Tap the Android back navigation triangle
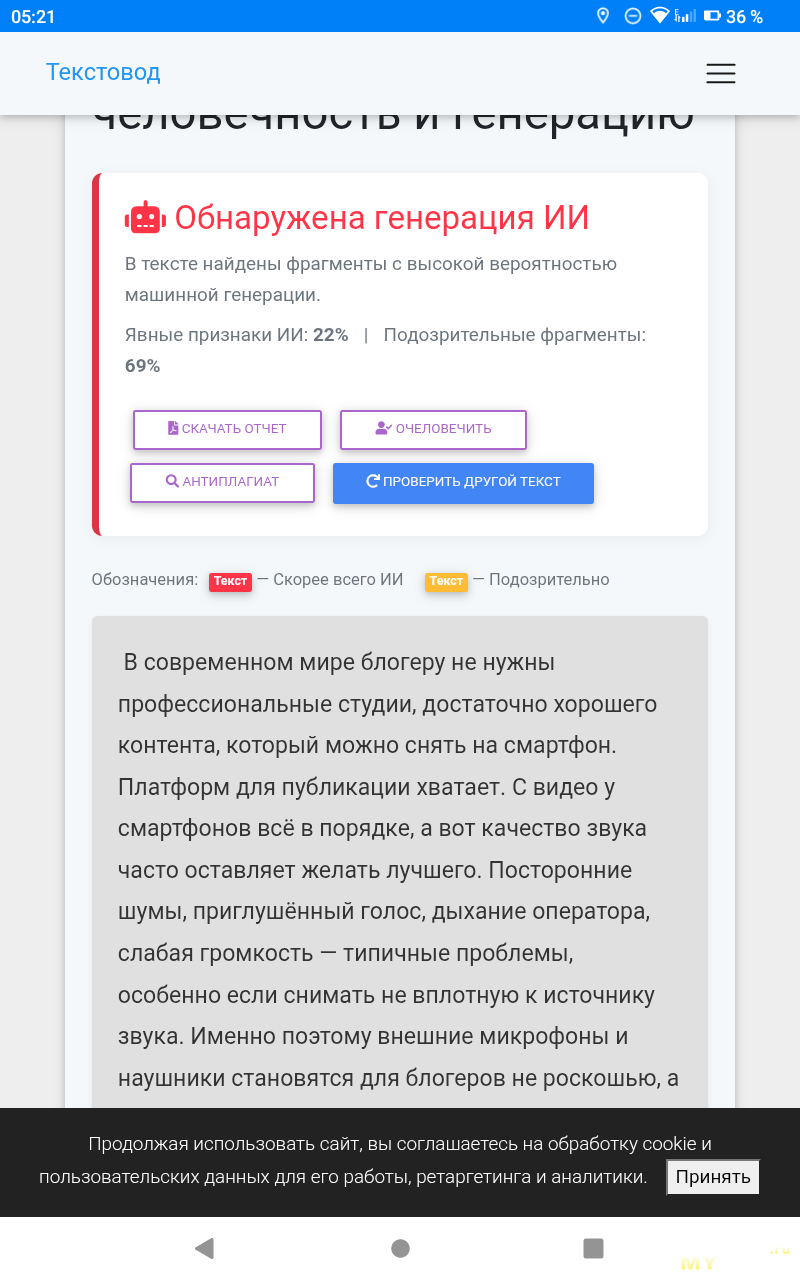The image size is (800, 1280). [x=204, y=1247]
